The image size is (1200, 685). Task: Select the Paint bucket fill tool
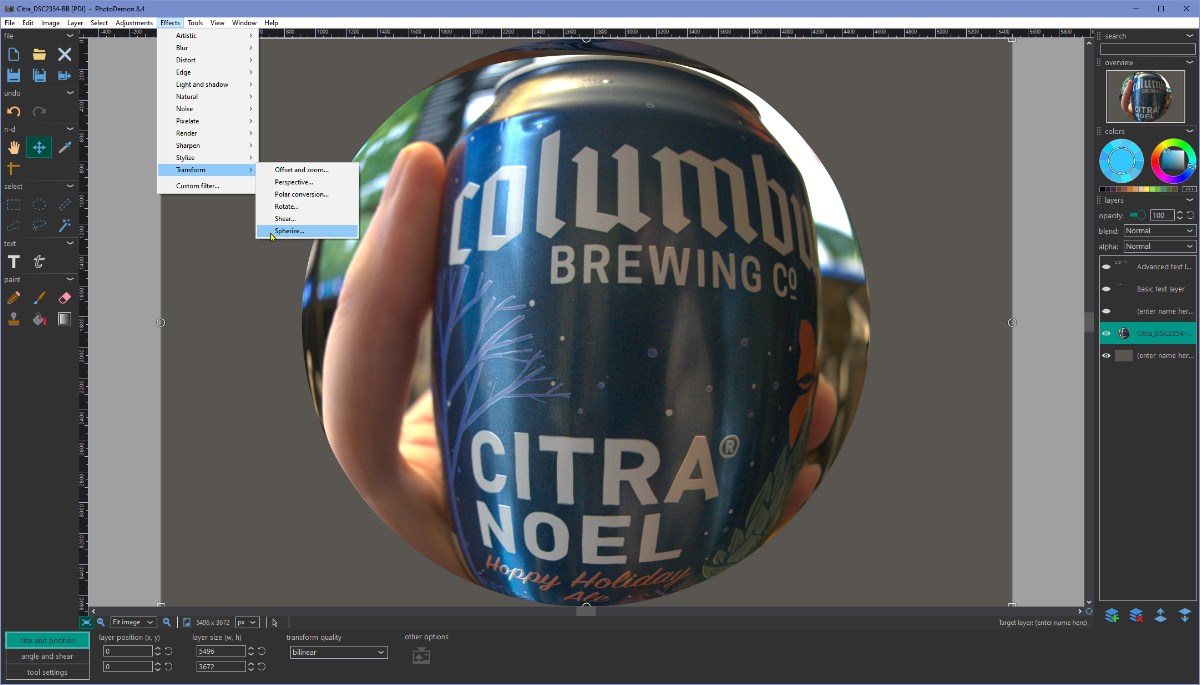(39, 319)
